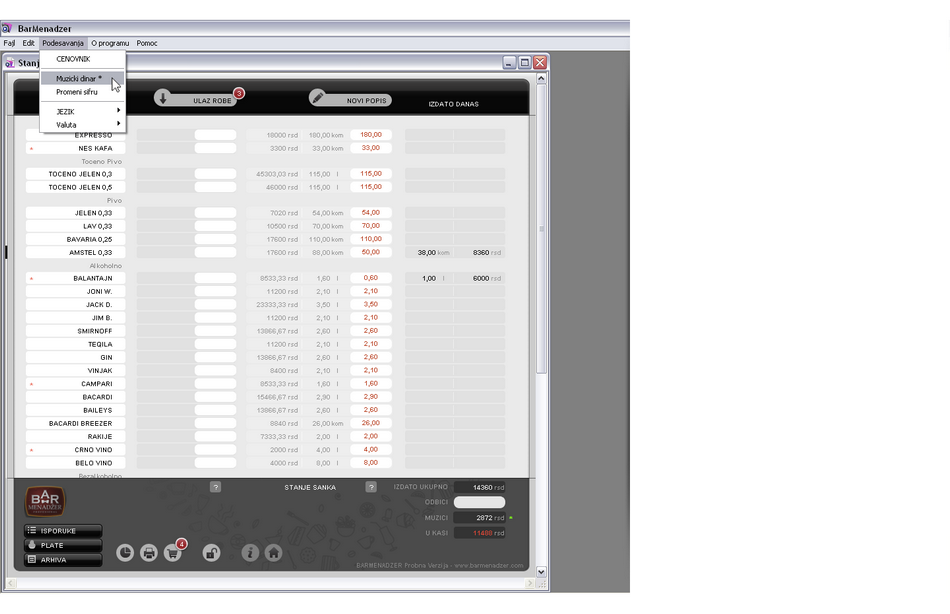Choose Promeni sifru menu entry
Viewport: 950px width, 614px height.
click(82, 92)
